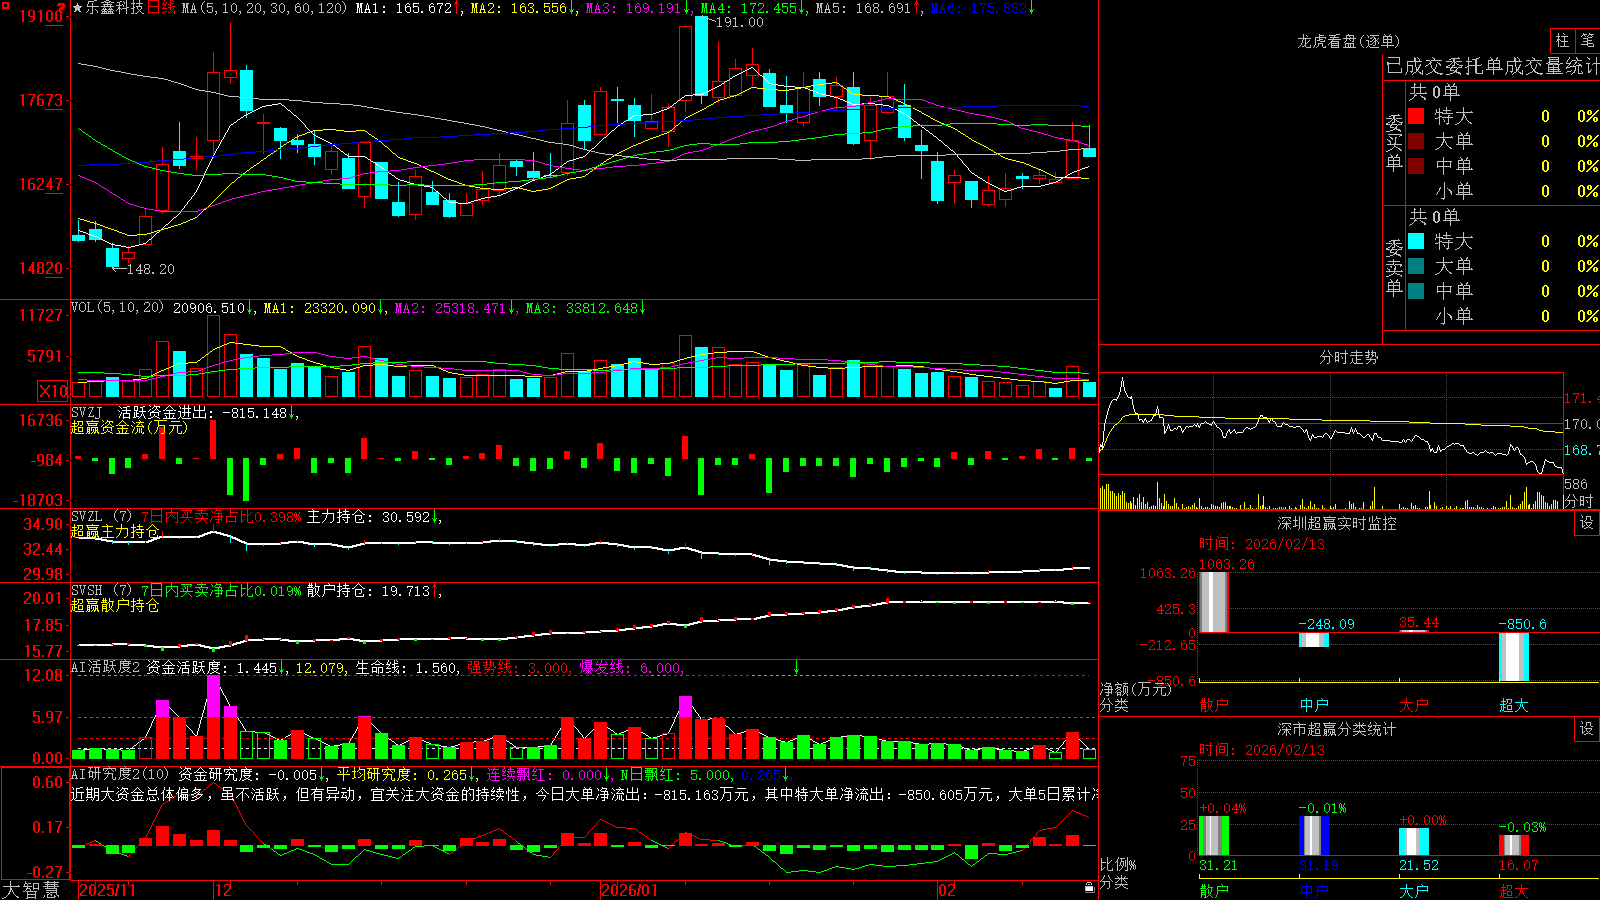Jump to the 02 month timeline marker
This screenshot has height=900, width=1600.
[947, 890]
